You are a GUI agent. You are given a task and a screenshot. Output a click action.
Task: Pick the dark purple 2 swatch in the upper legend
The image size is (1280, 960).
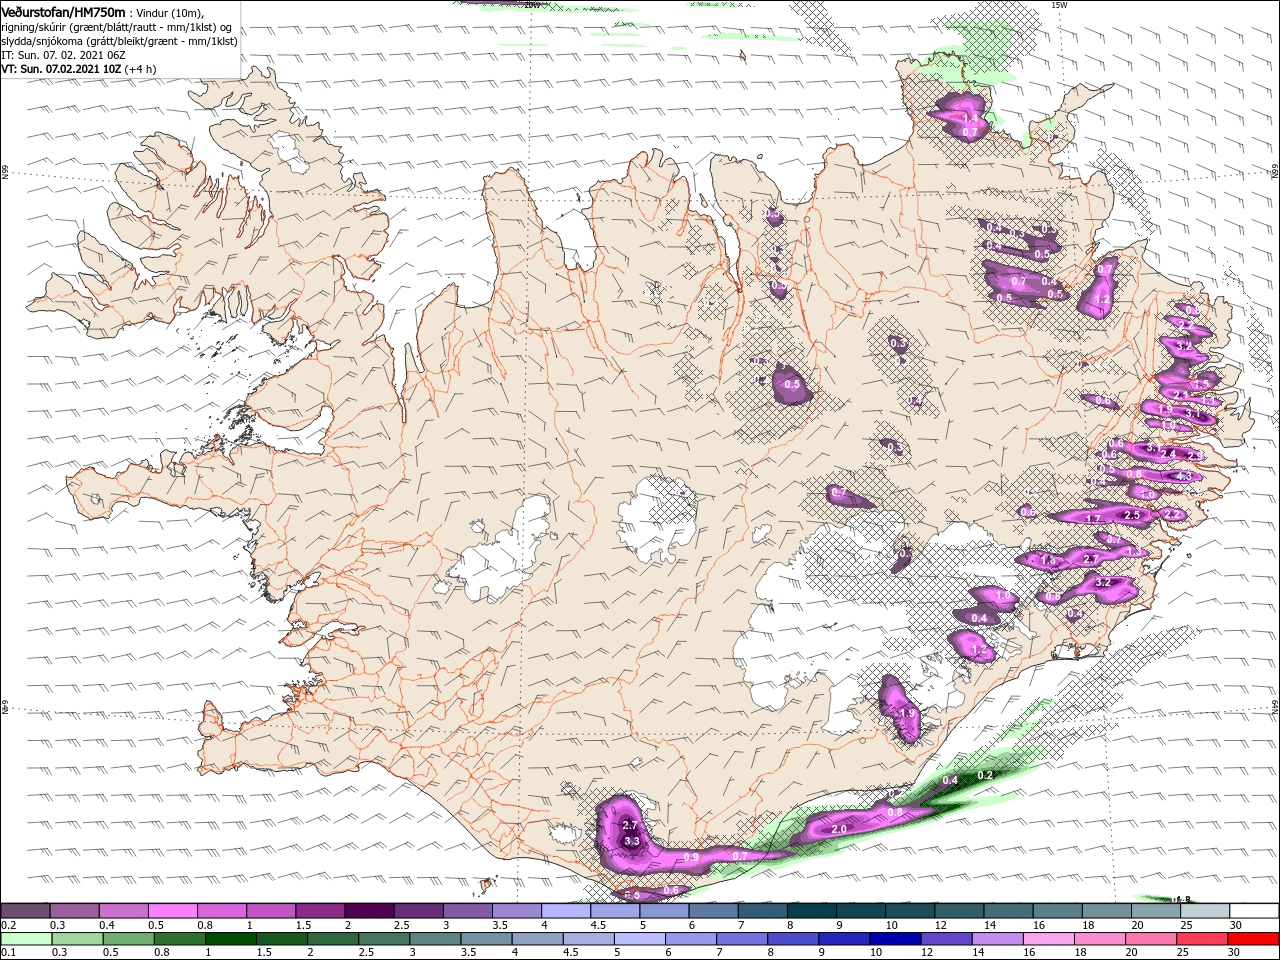click(x=369, y=911)
